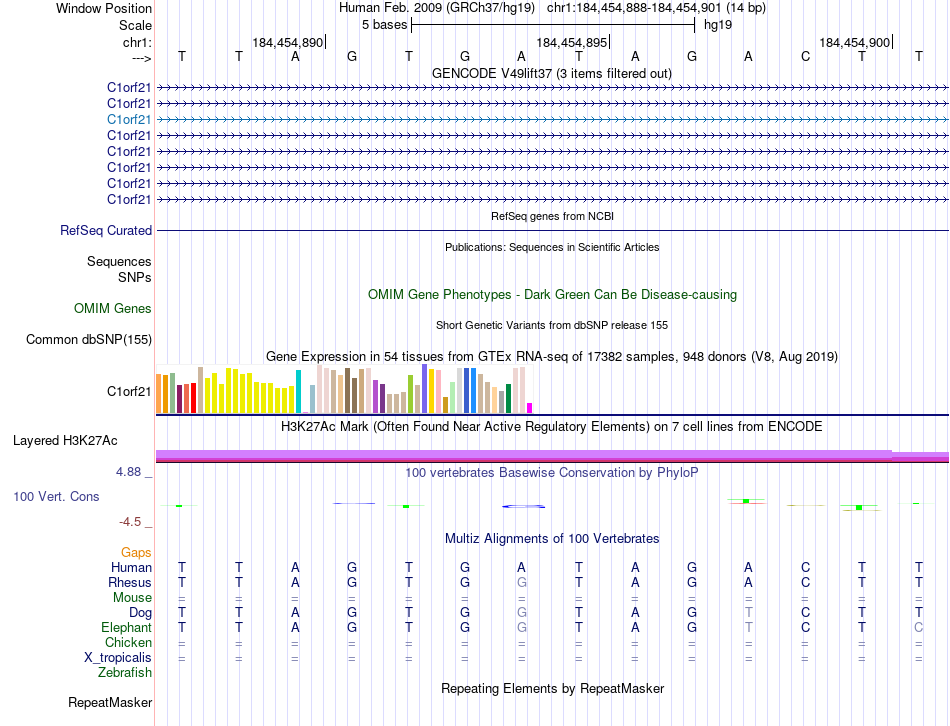Click the Multiz Alignments of 100 Vertebrates title
Screen dimensions: 950x726
pyautogui.click(x=552, y=538)
